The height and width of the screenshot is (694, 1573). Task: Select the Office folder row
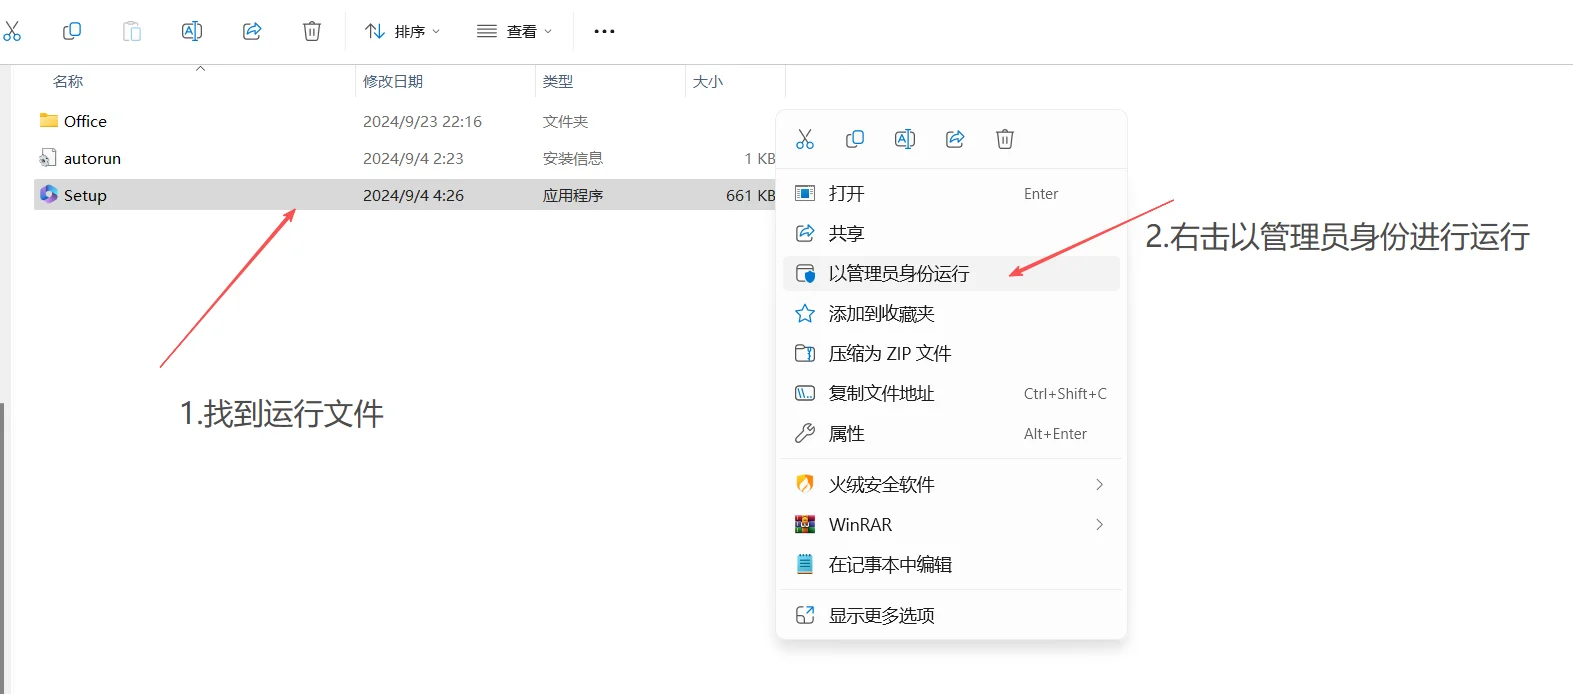pyautogui.click(x=405, y=121)
